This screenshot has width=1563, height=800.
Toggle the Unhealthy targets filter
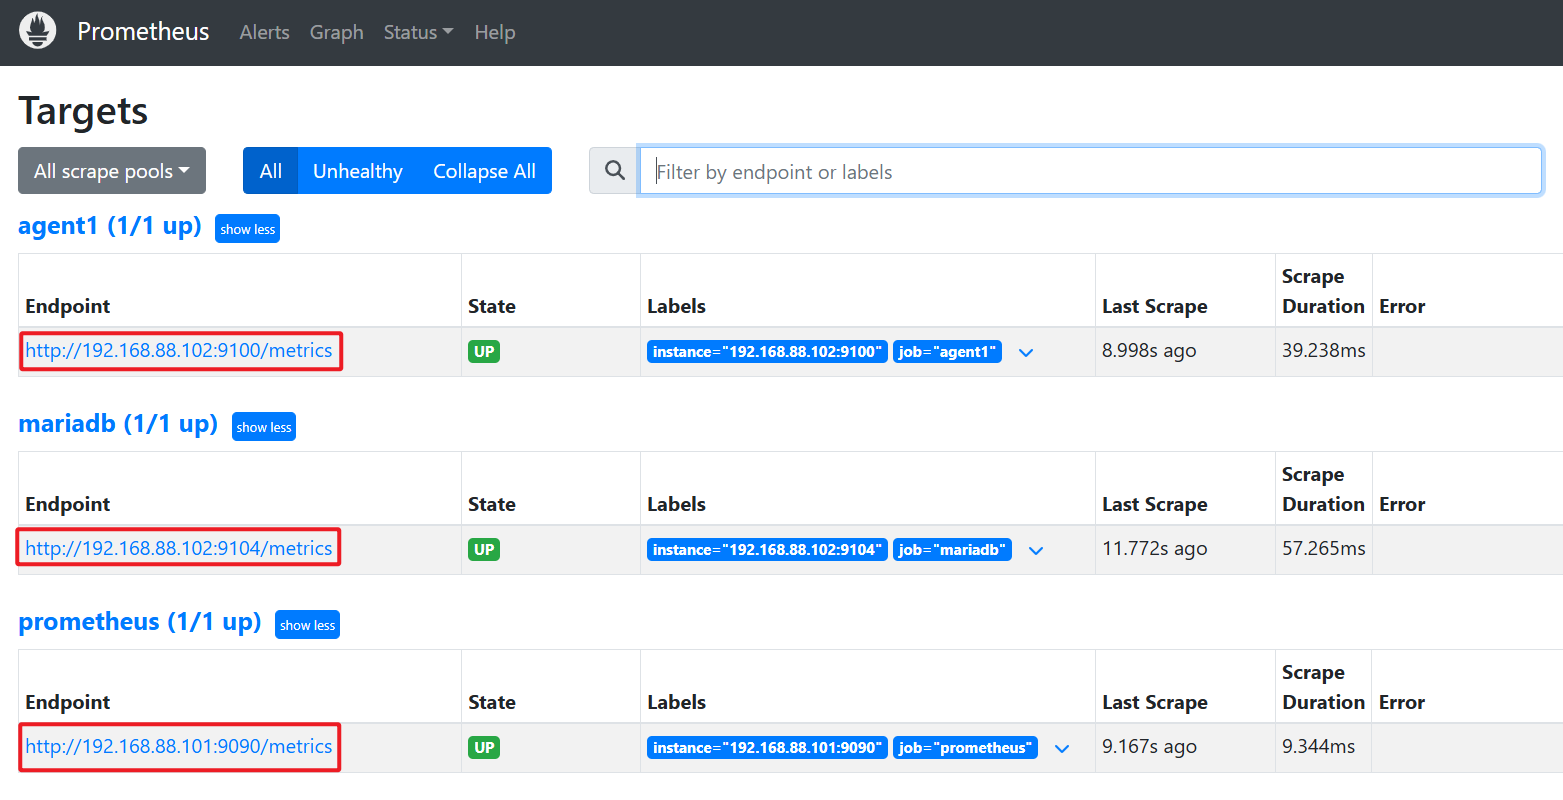(x=358, y=171)
